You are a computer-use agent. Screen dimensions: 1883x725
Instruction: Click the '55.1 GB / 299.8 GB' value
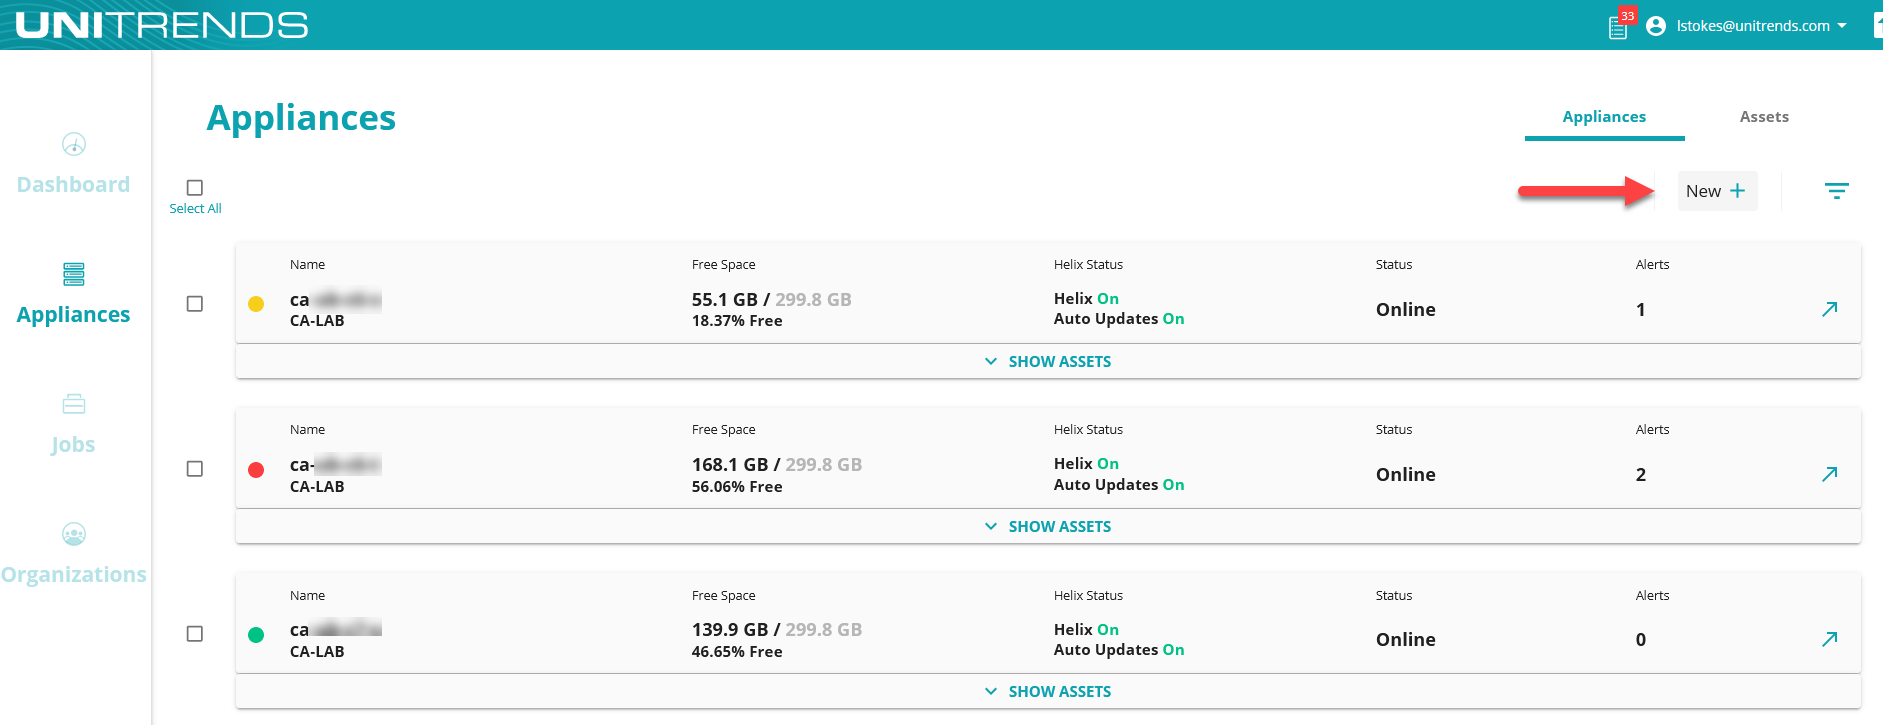pyautogui.click(x=772, y=299)
